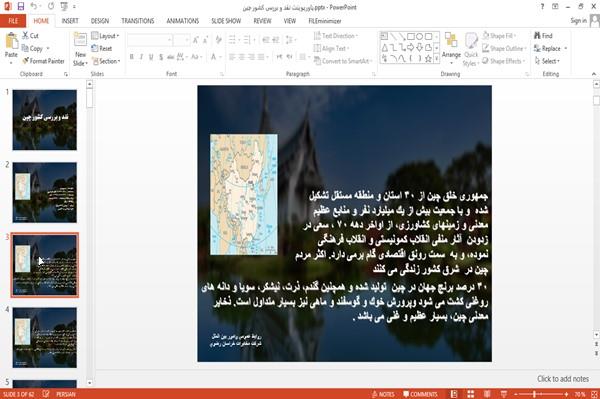Click the Sign in link

click(578, 21)
